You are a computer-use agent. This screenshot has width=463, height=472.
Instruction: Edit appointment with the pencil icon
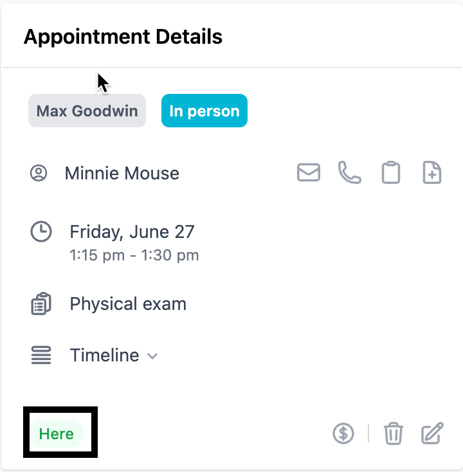point(432,433)
